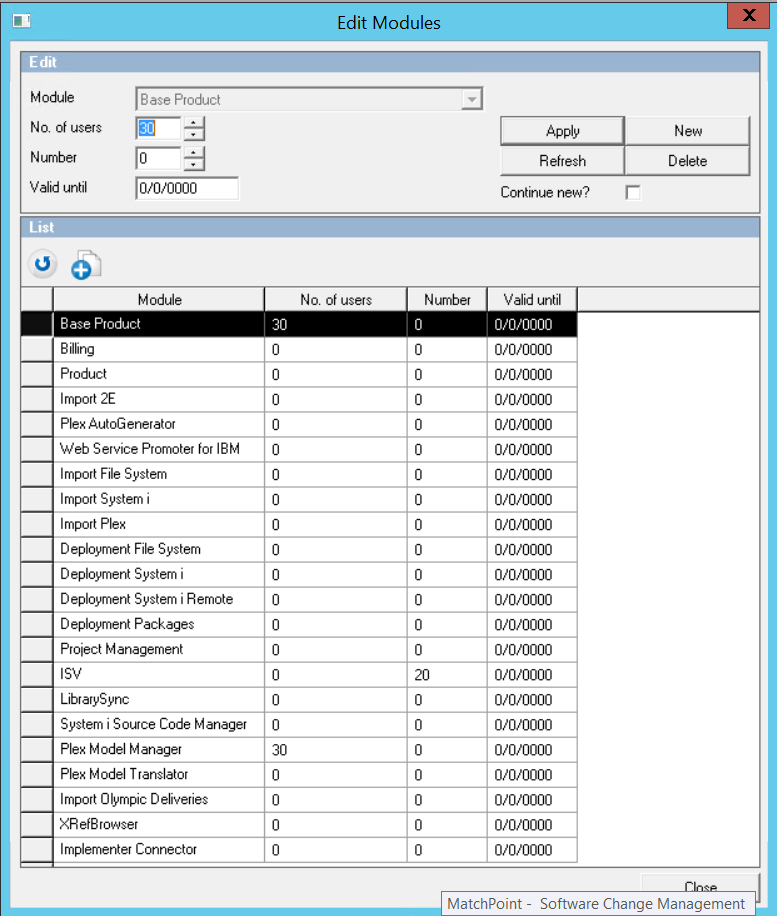Click the window system menu icon
The height and width of the screenshot is (916, 777).
point(22,21)
